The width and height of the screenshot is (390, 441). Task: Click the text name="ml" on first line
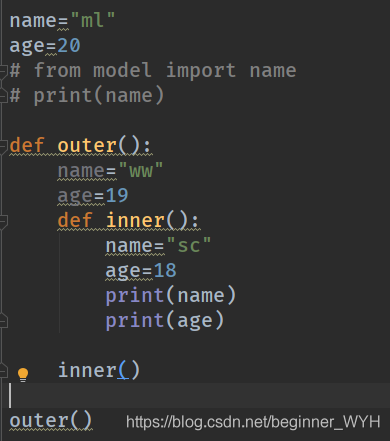(x=62, y=21)
